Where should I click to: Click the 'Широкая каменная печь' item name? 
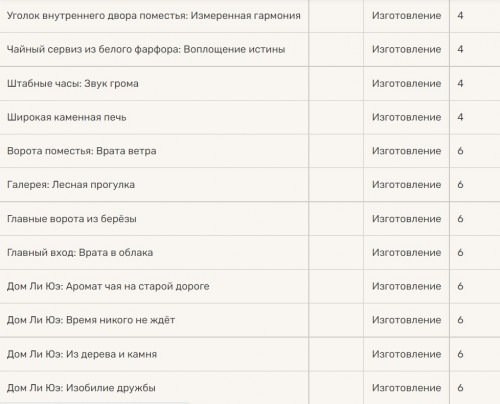point(67,117)
